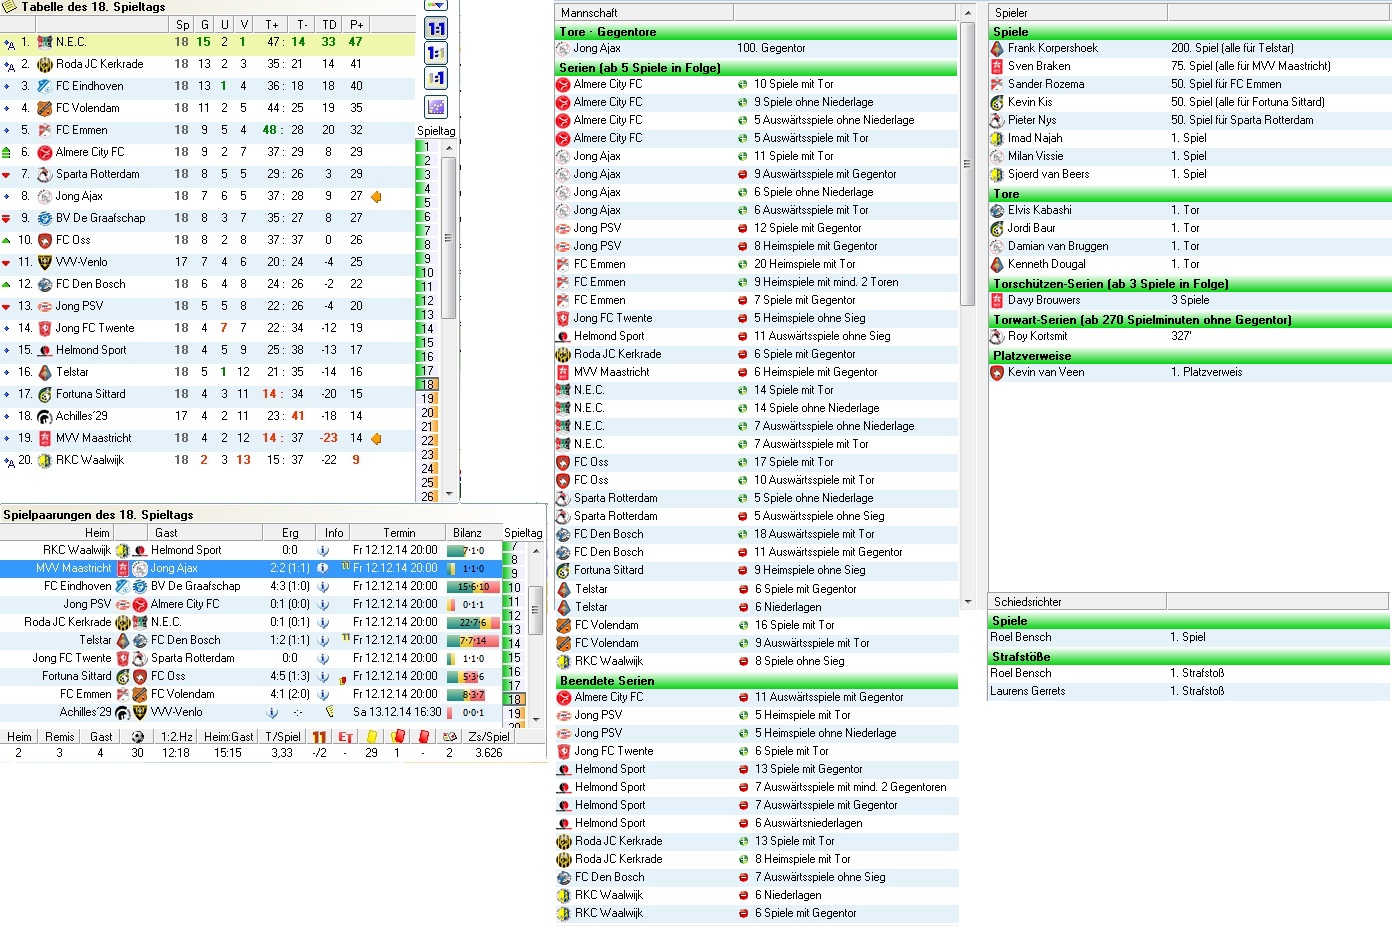Click up arrow of league table Spieltag scrollbar
Screen dimensions: 1392x926
coord(448,147)
